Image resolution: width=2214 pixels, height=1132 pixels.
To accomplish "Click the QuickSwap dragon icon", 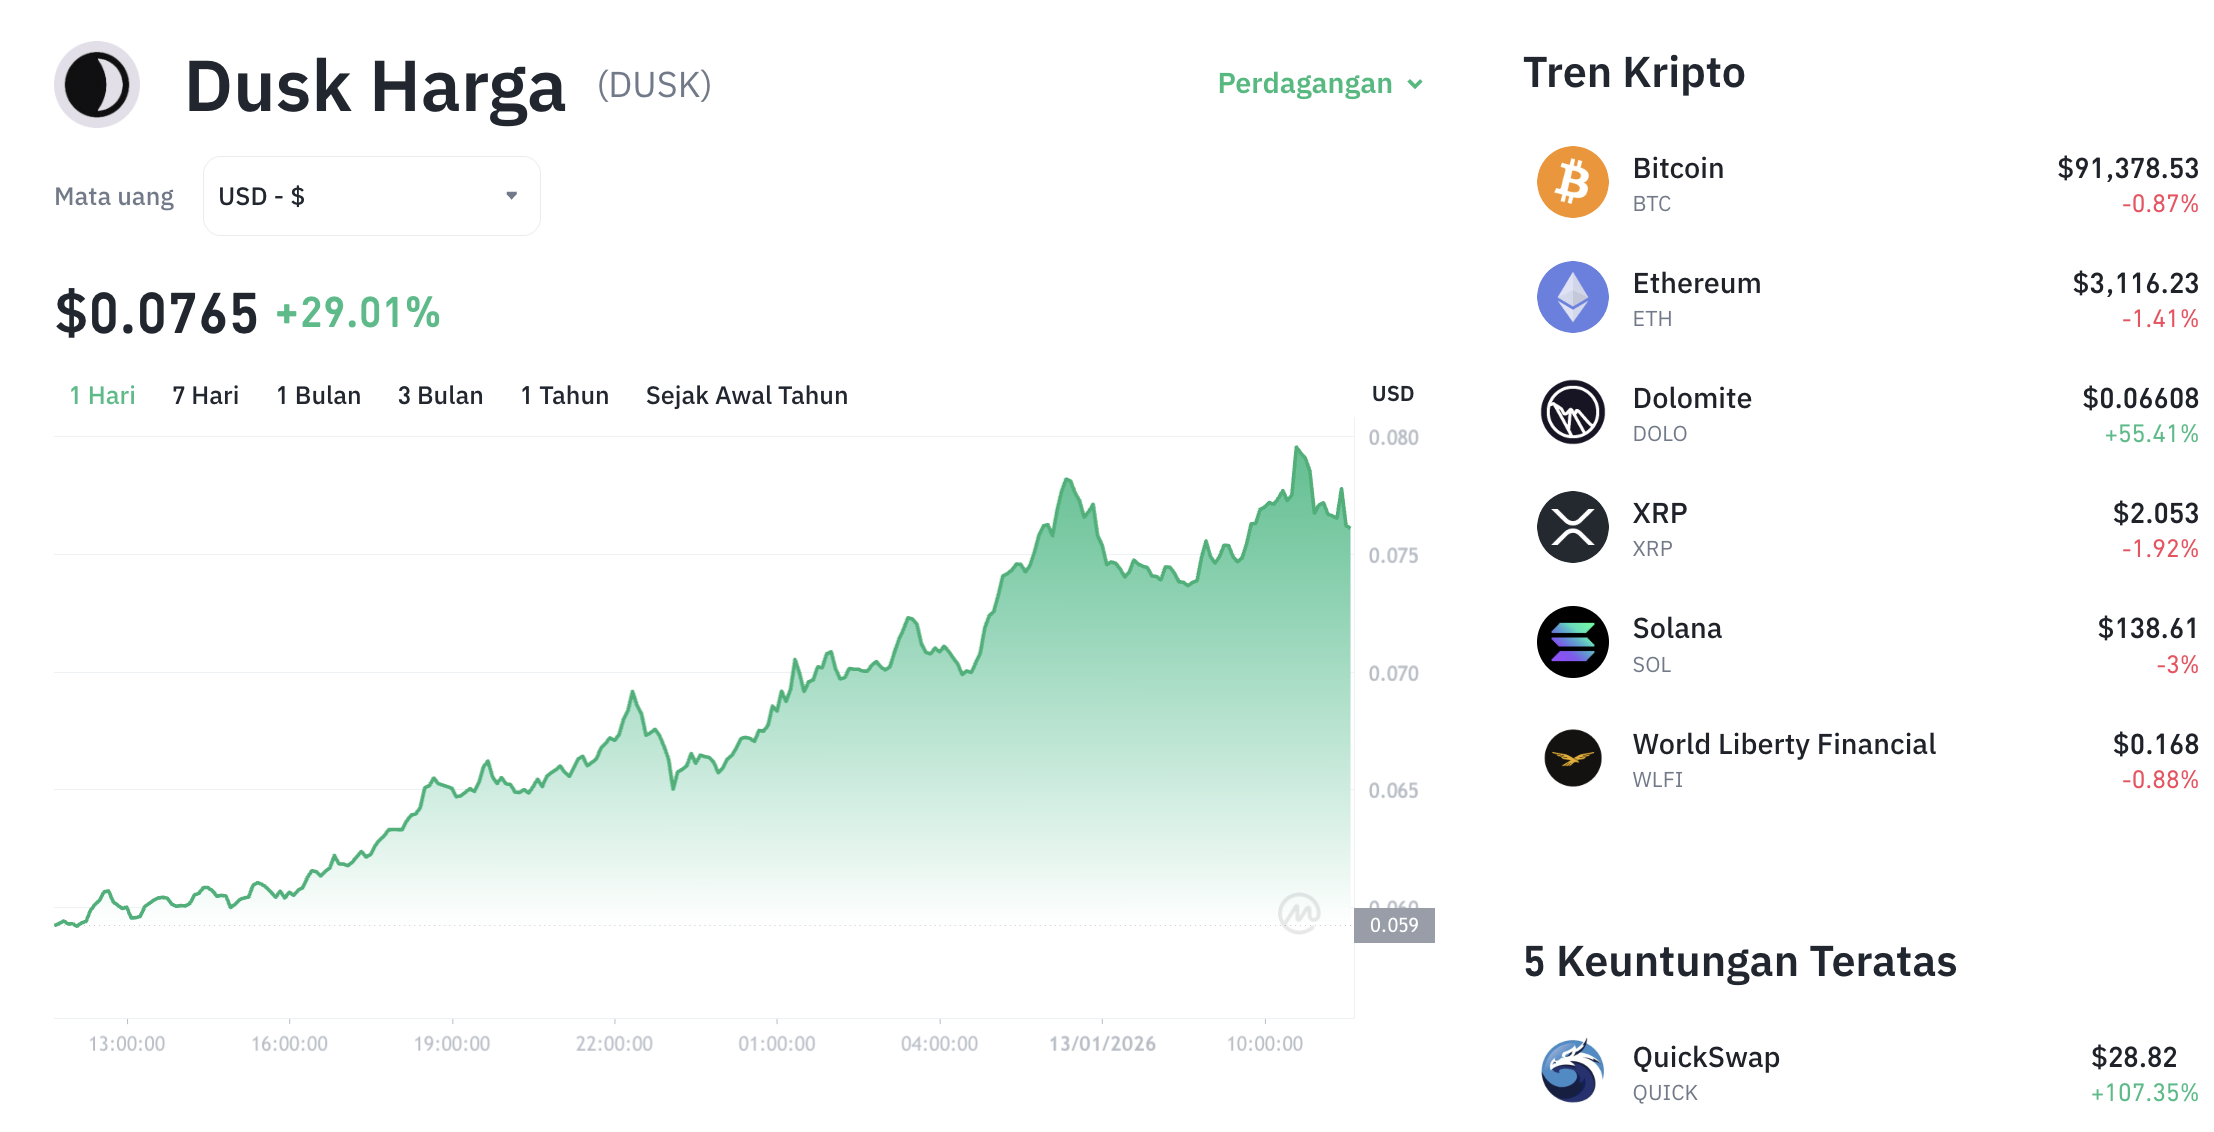I will [x=1571, y=1071].
